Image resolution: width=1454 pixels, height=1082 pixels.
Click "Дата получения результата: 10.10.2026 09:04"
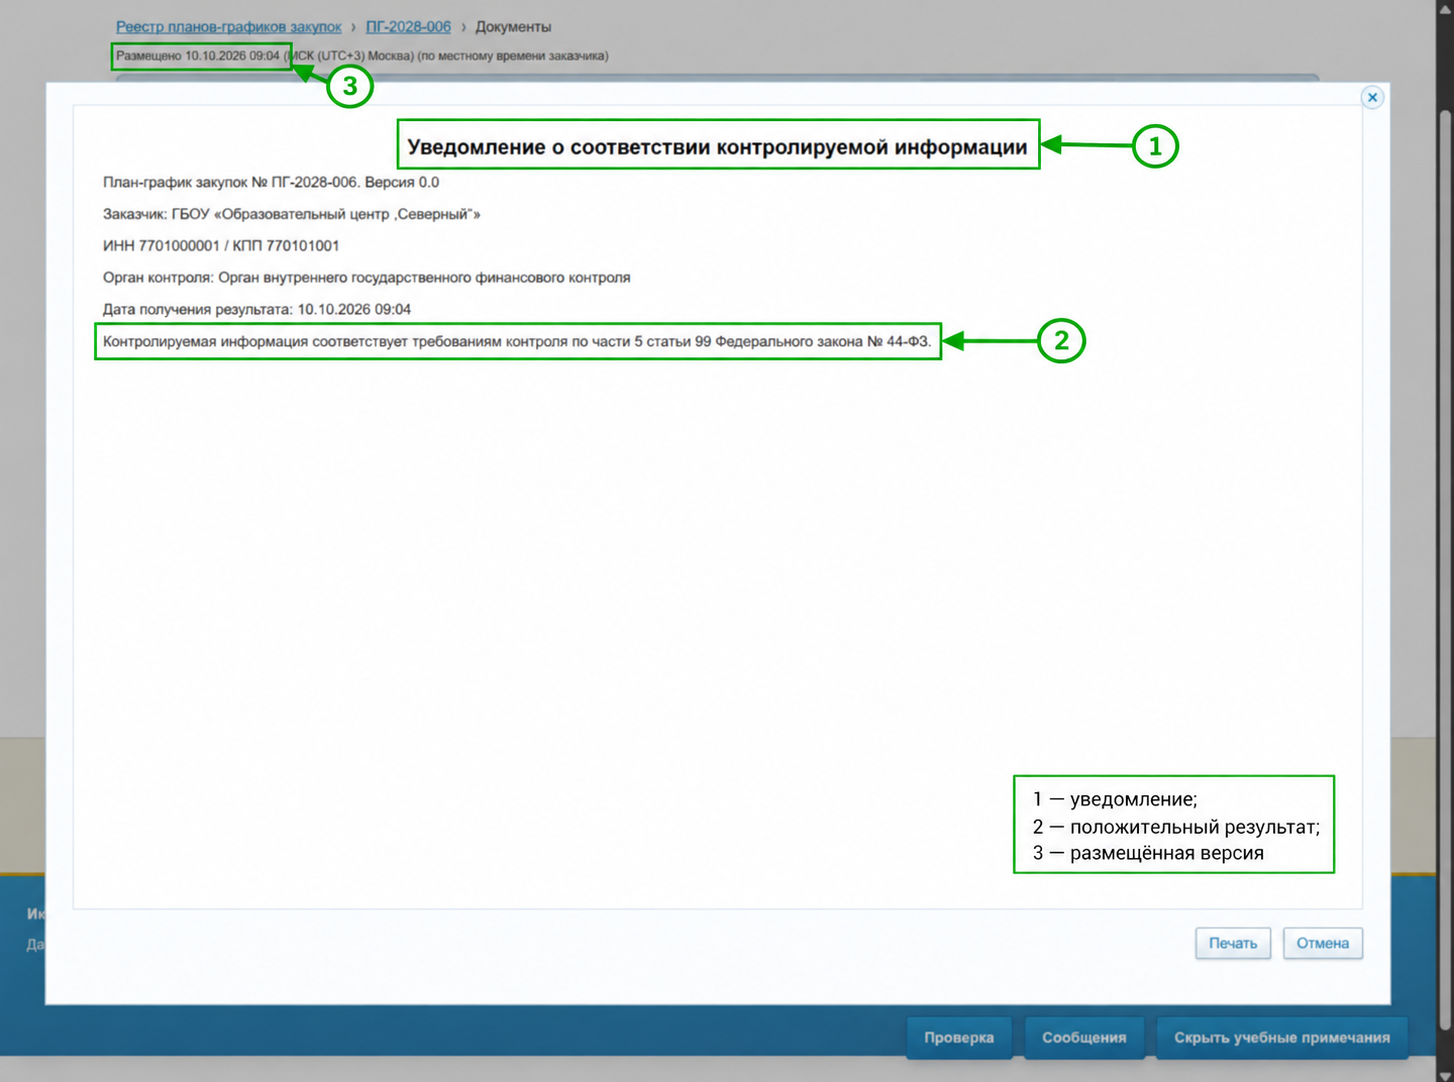click(257, 310)
